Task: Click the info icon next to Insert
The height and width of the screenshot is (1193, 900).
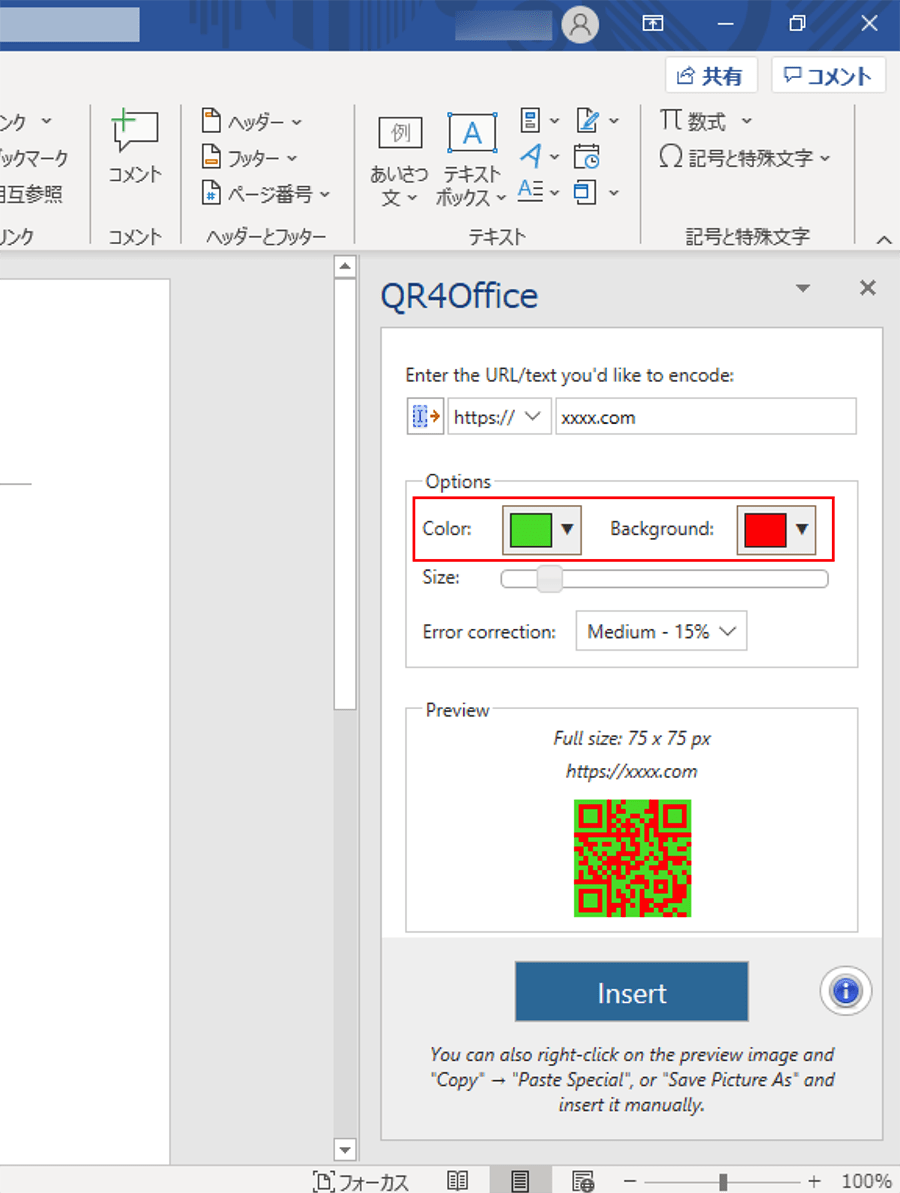Action: [845, 991]
